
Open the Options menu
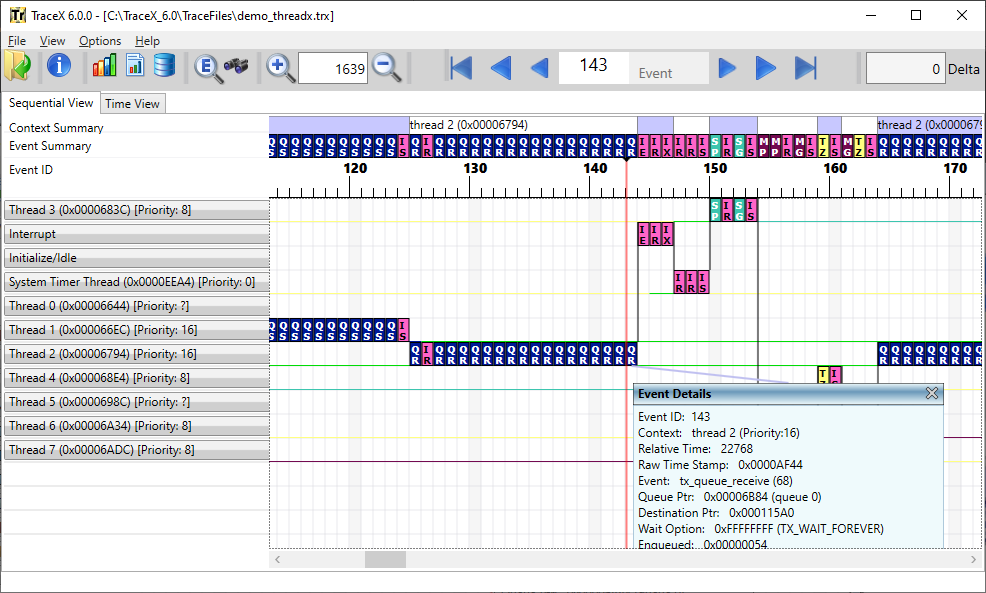[100, 41]
